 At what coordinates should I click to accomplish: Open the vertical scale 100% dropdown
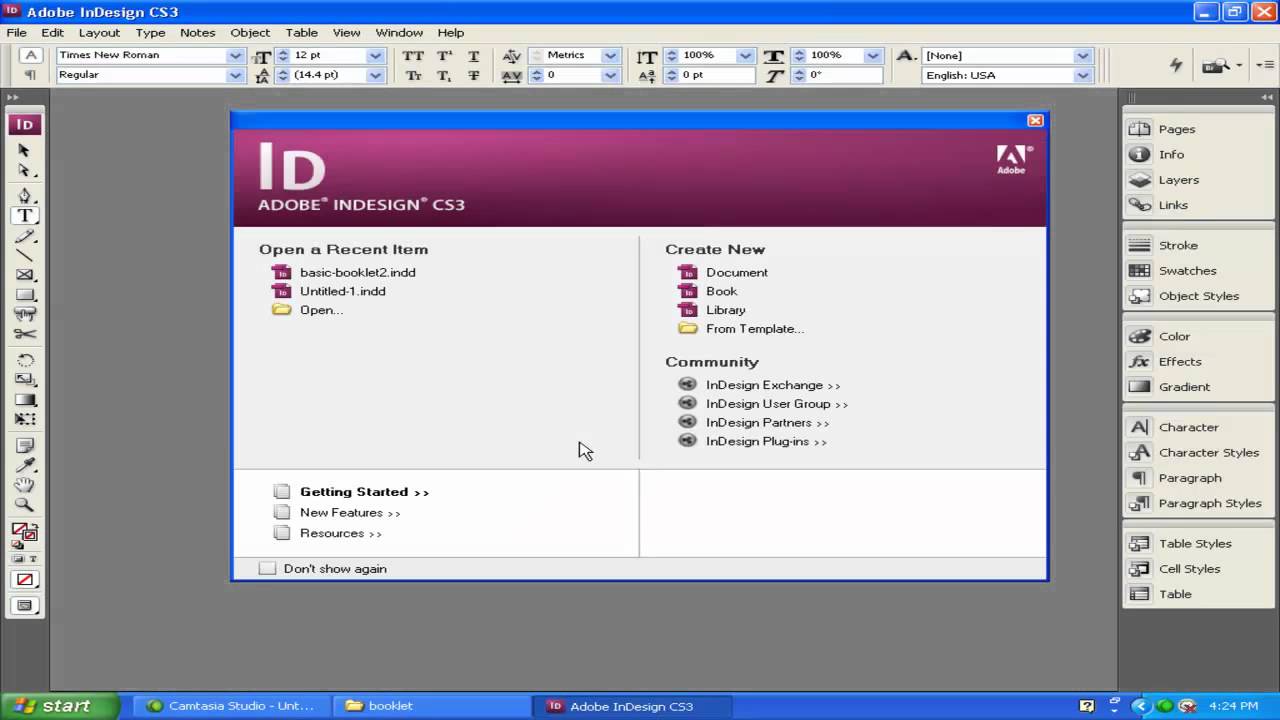tap(746, 56)
